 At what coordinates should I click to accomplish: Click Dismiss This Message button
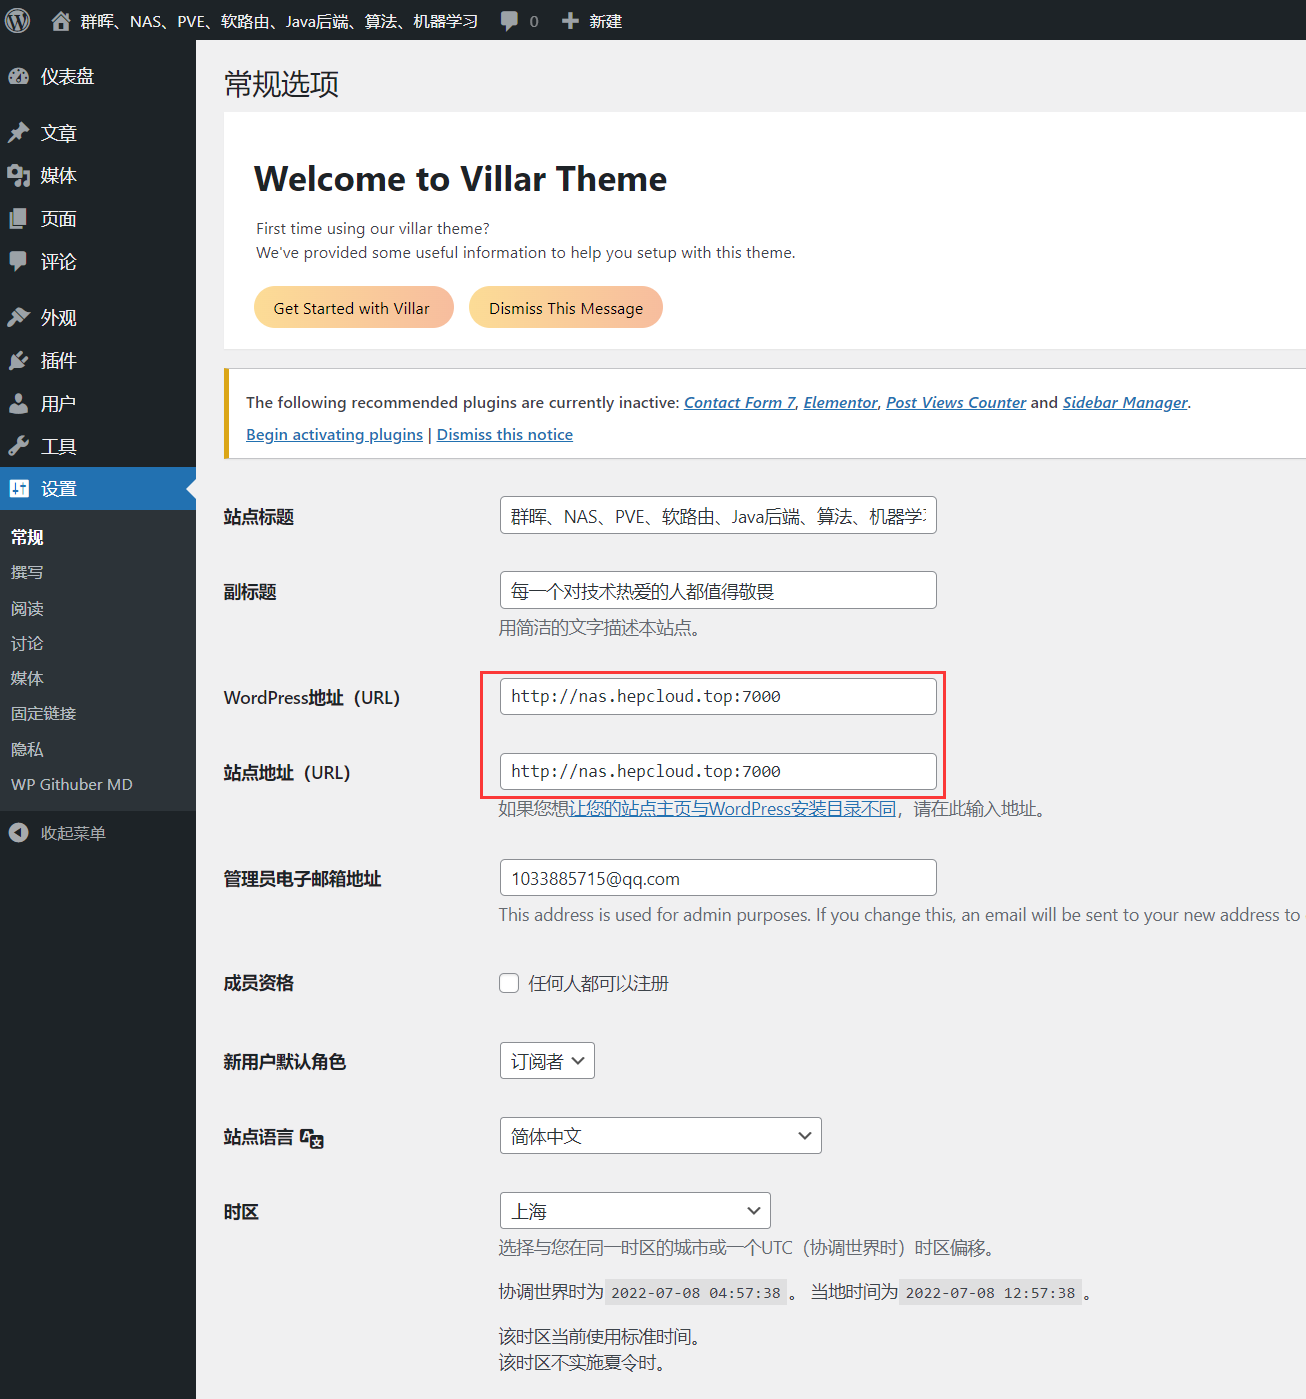tap(566, 307)
